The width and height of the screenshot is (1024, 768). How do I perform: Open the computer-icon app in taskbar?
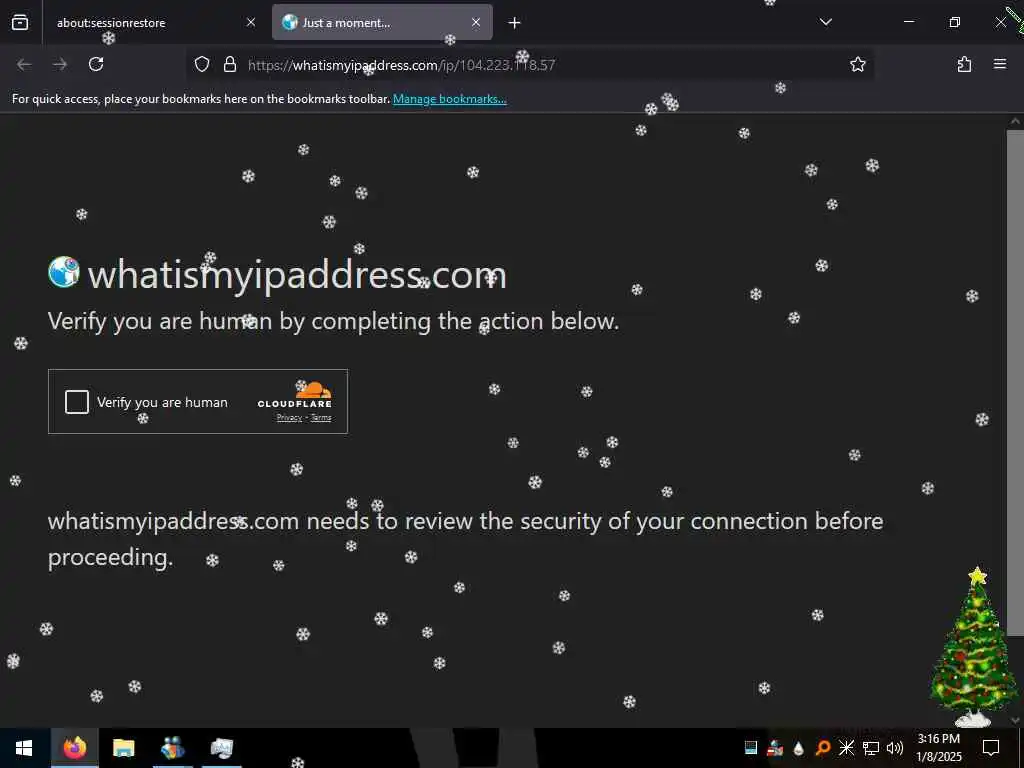[221, 748]
